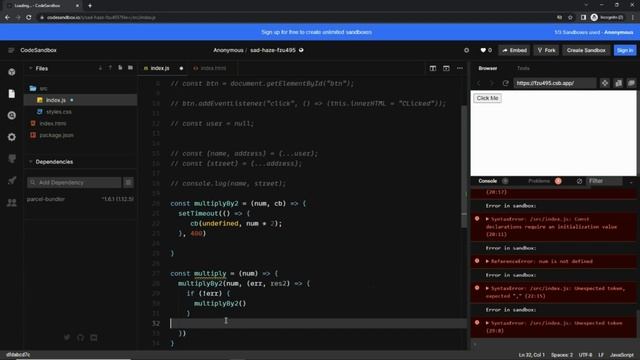The height and width of the screenshot is (360, 640).
Task: Focus the Add Dependency search field
Action: click(74, 182)
